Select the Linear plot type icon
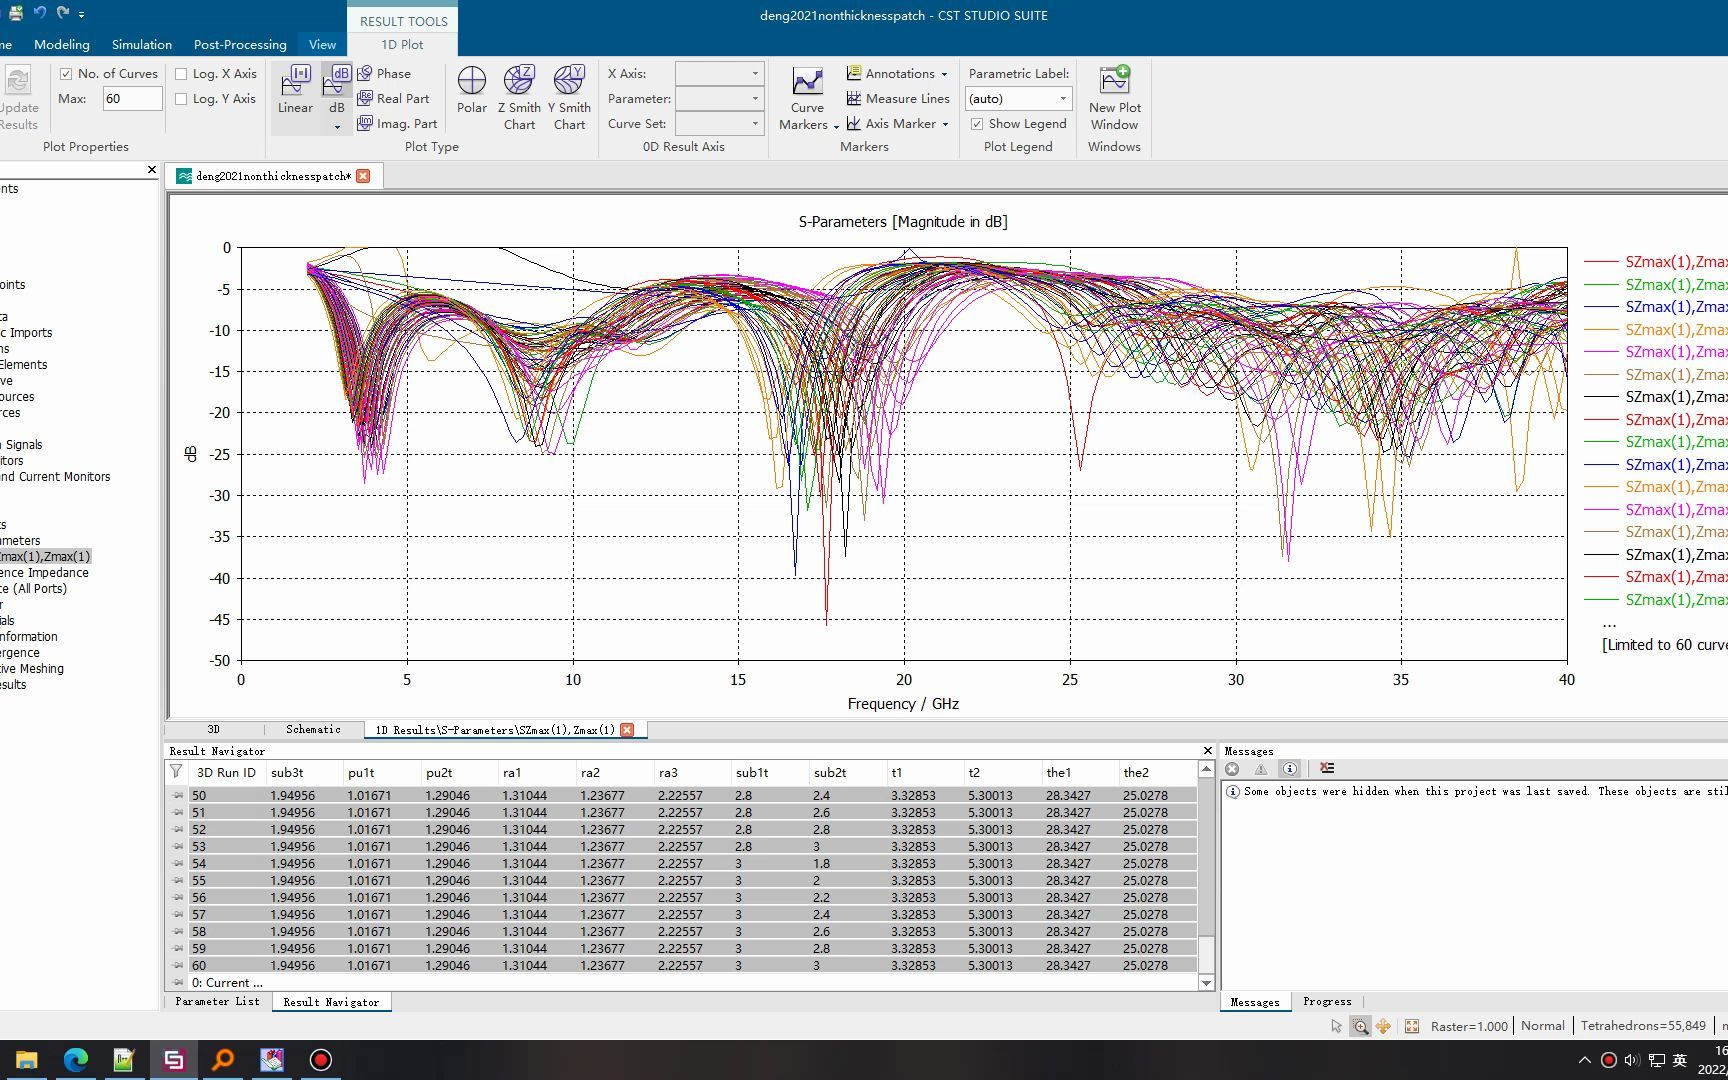The height and width of the screenshot is (1080, 1728). (x=295, y=90)
